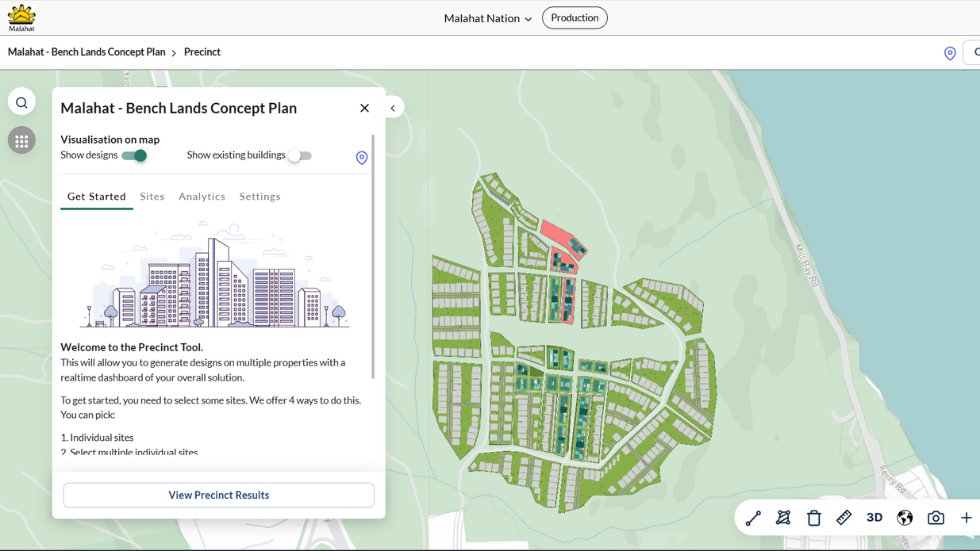Screen dimensions: 980x551
Task: Click the Mill Bay Rd map label
Action: (x=806, y=266)
